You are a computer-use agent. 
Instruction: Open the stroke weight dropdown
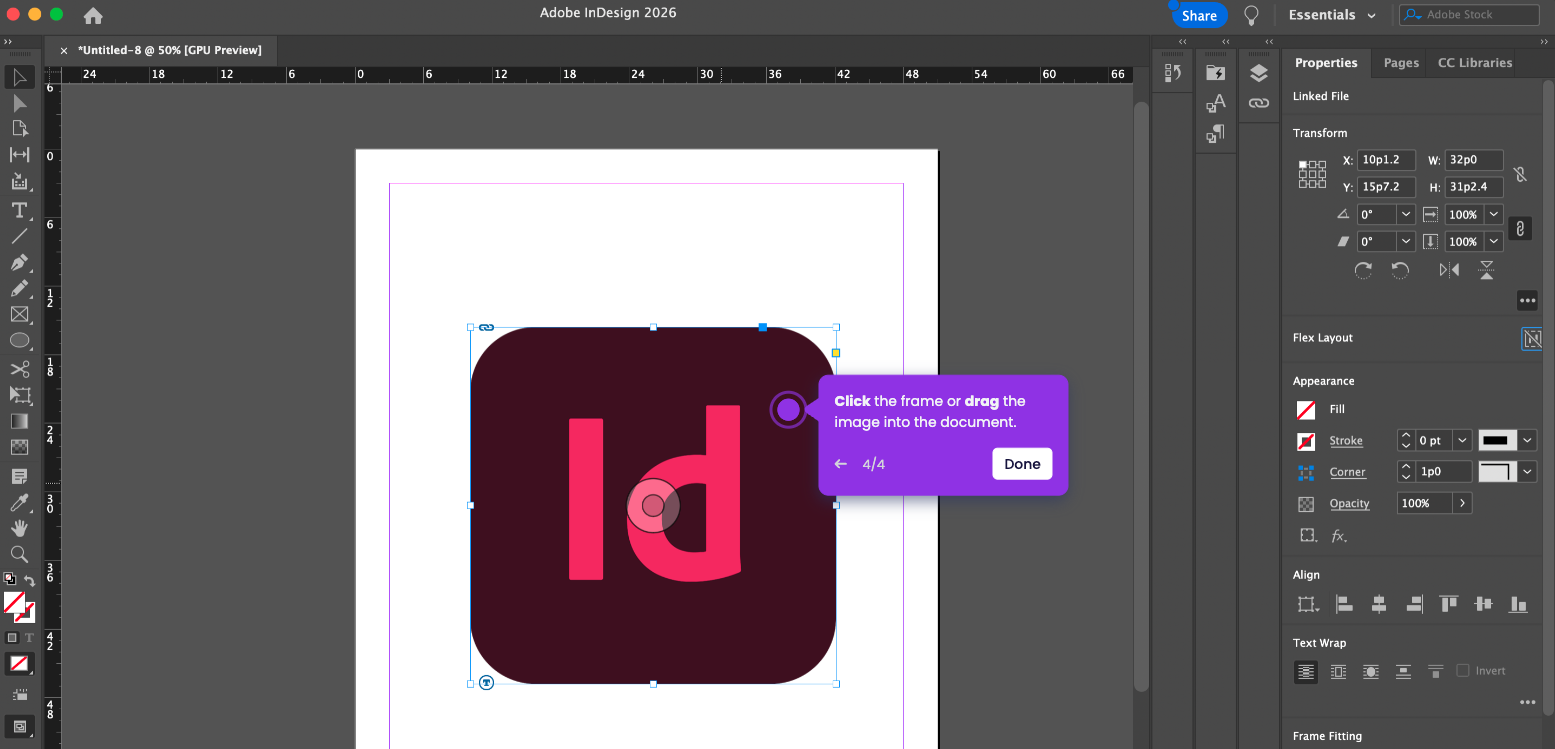coord(1462,441)
